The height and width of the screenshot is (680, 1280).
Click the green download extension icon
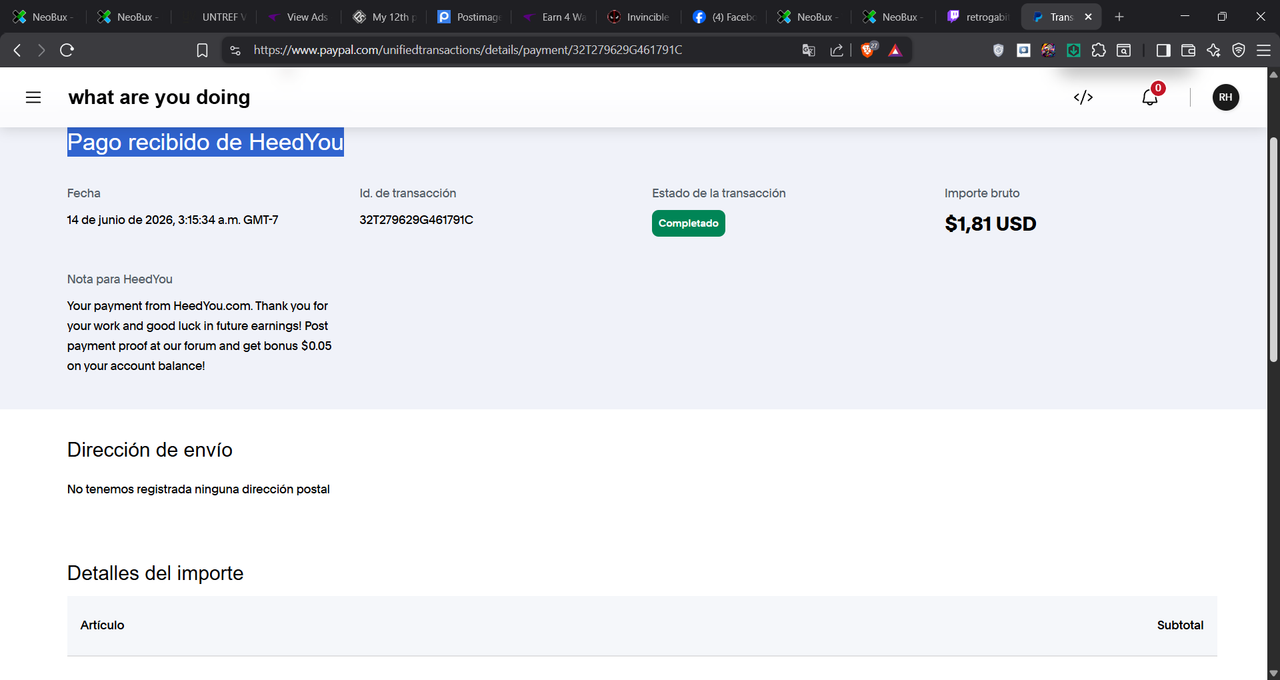pyautogui.click(x=1073, y=50)
